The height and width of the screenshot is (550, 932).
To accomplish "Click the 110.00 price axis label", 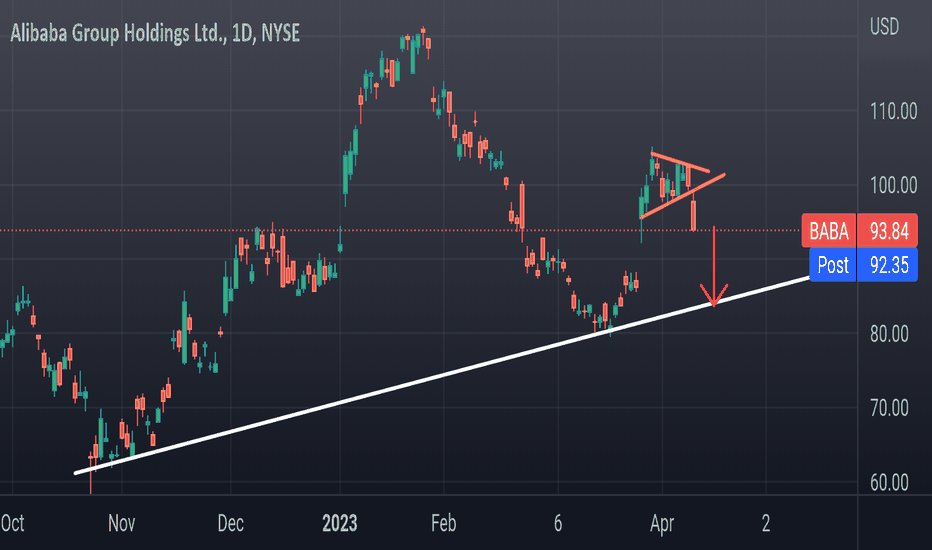I will click(893, 111).
